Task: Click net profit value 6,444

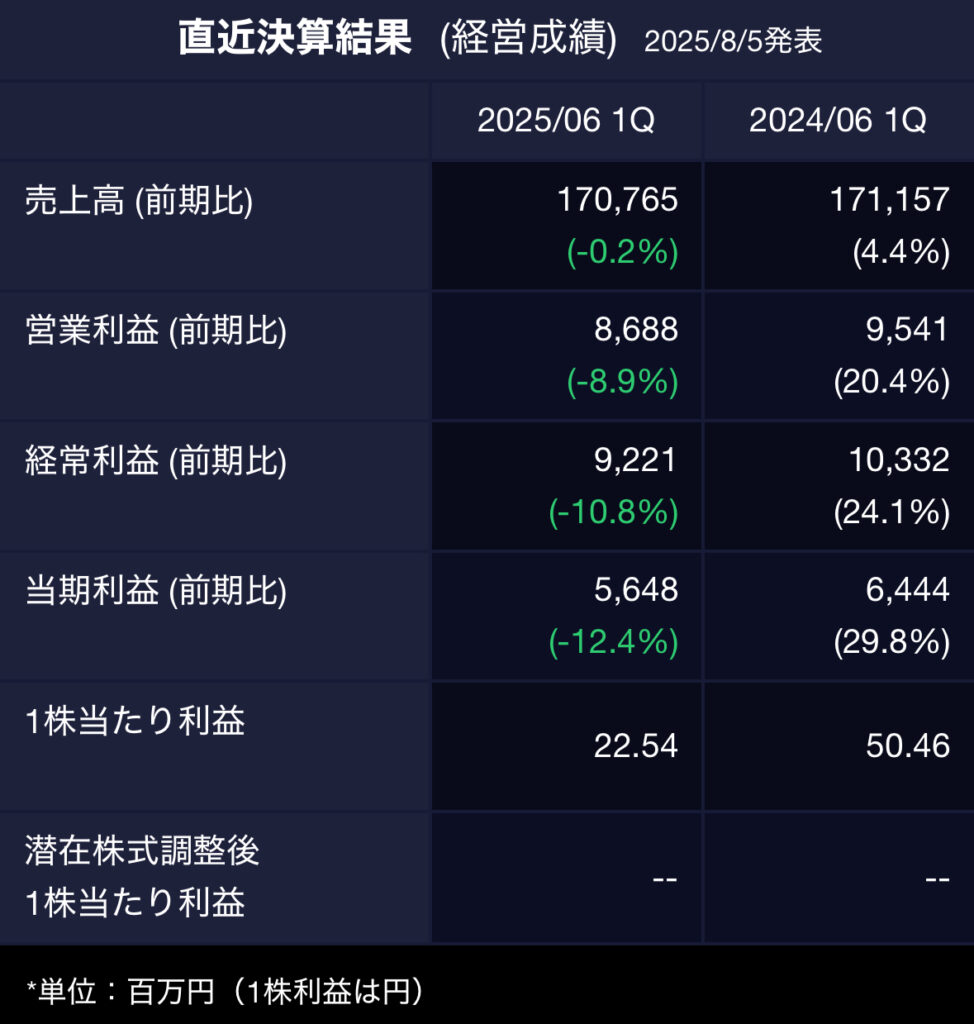Action: [907, 590]
